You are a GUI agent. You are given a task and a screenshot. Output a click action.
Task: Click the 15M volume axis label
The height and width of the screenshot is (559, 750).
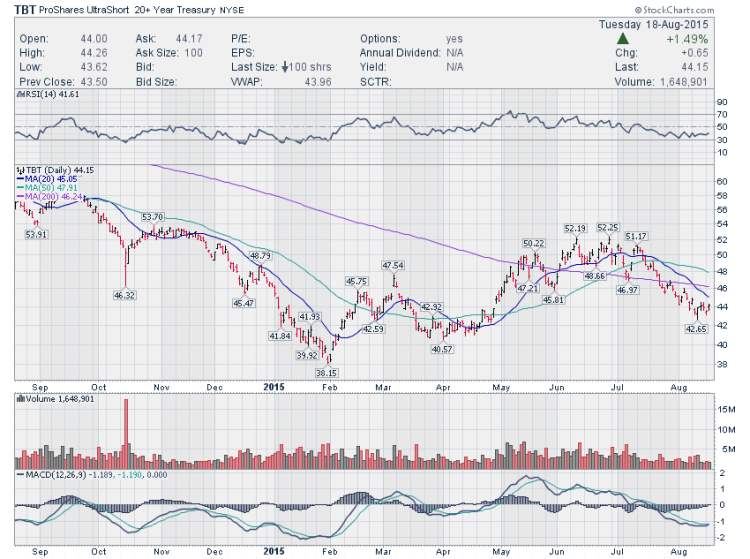(727, 409)
